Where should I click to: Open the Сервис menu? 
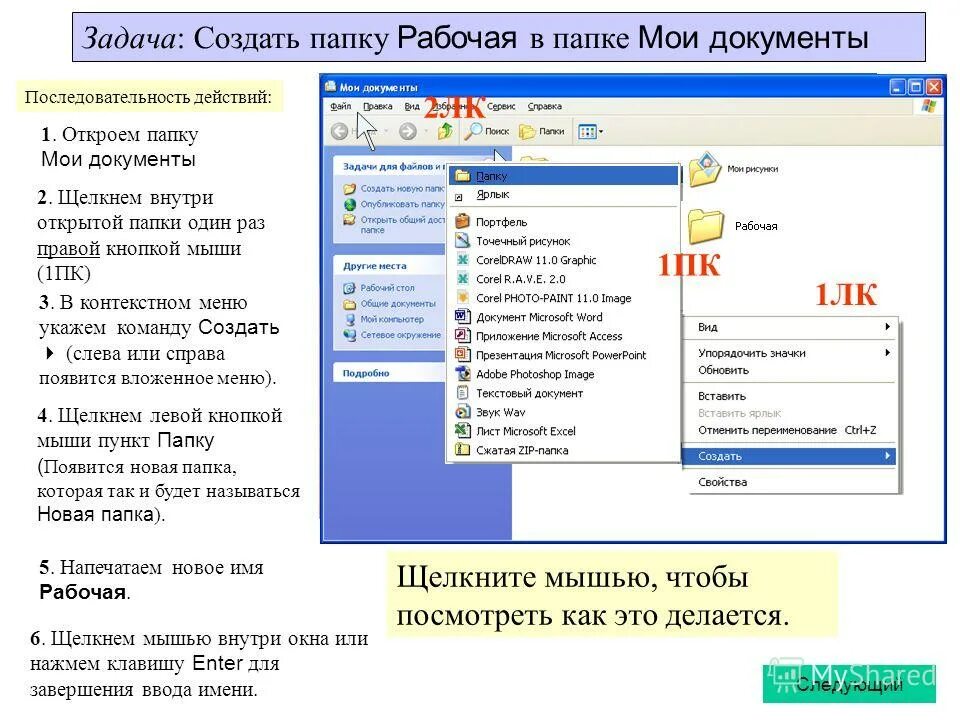(501, 106)
